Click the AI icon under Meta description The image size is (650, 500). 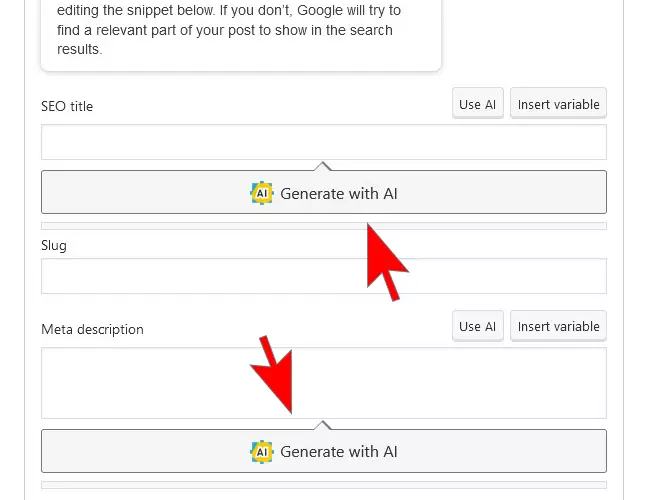(261, 452)
